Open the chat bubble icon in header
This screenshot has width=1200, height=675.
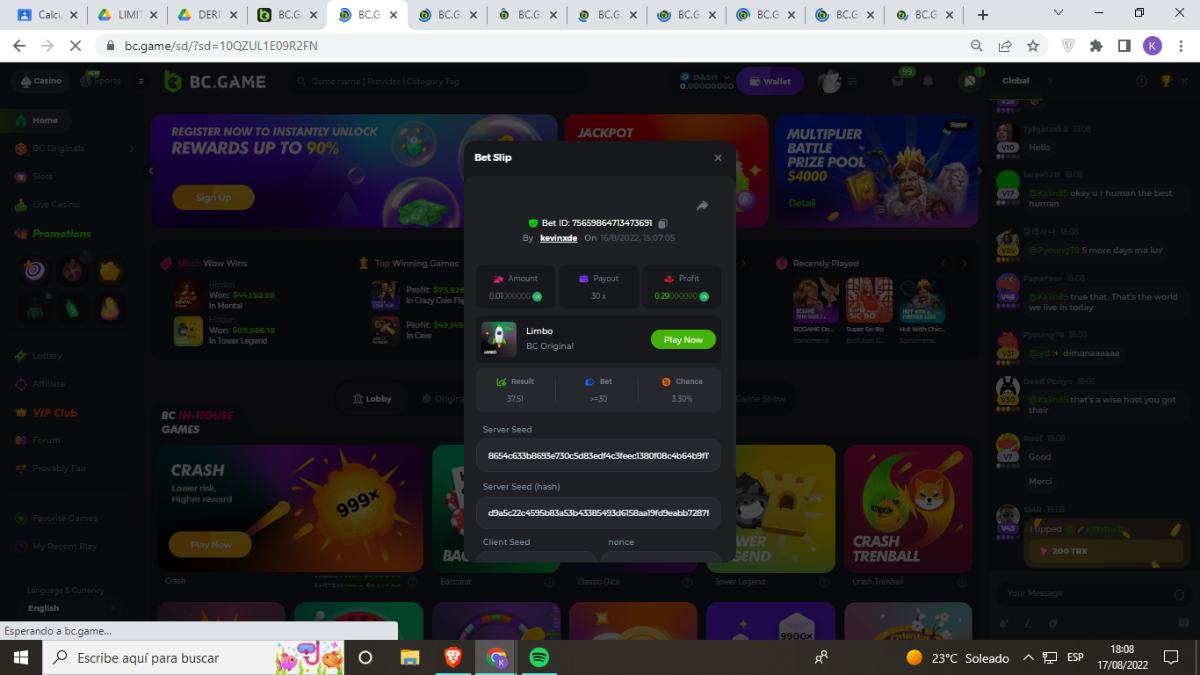[x=968, y=81]
